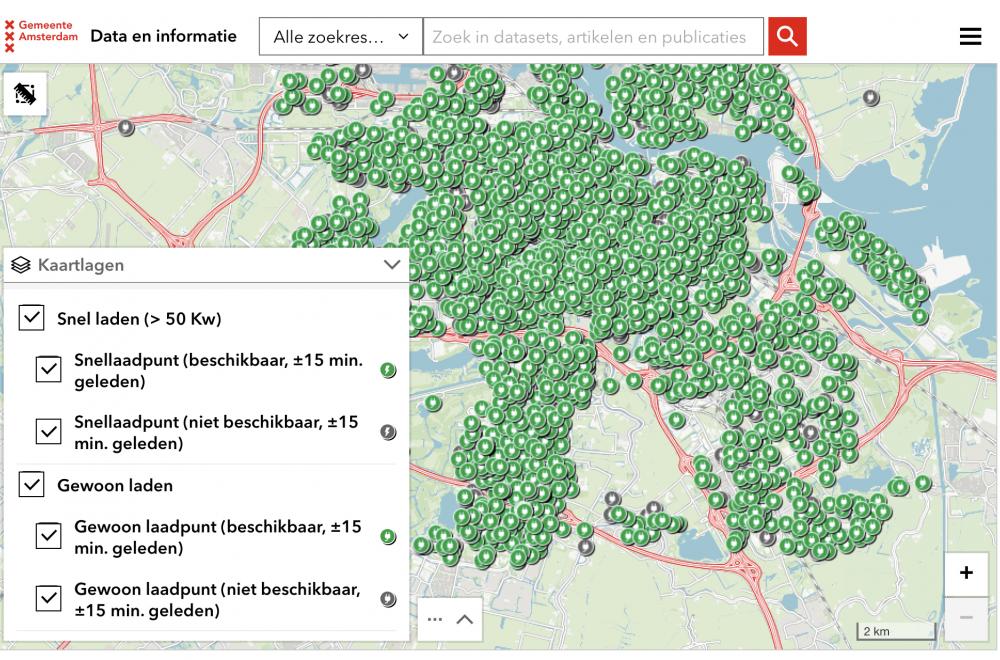This screenshot has height=660, width=1000.
Task: Click 'Gewoon laadpunt (niet beschikbaar, ±15 min. geleden)' label
Action: point(217,599)
